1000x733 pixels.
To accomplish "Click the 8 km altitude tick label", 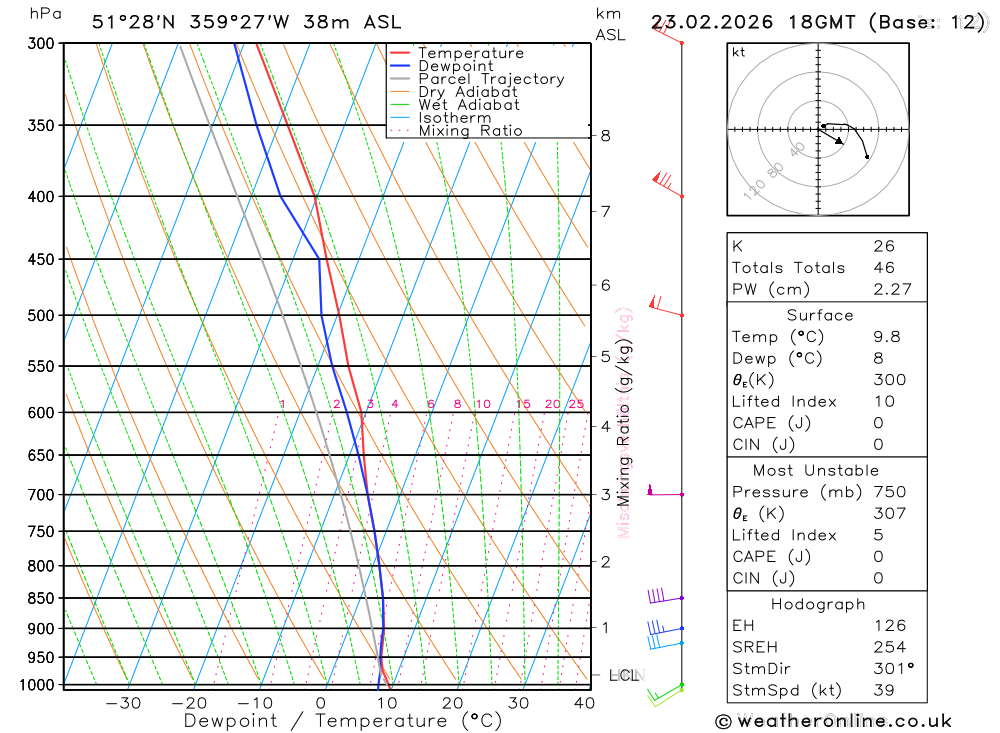I will [x=605, y=136].
